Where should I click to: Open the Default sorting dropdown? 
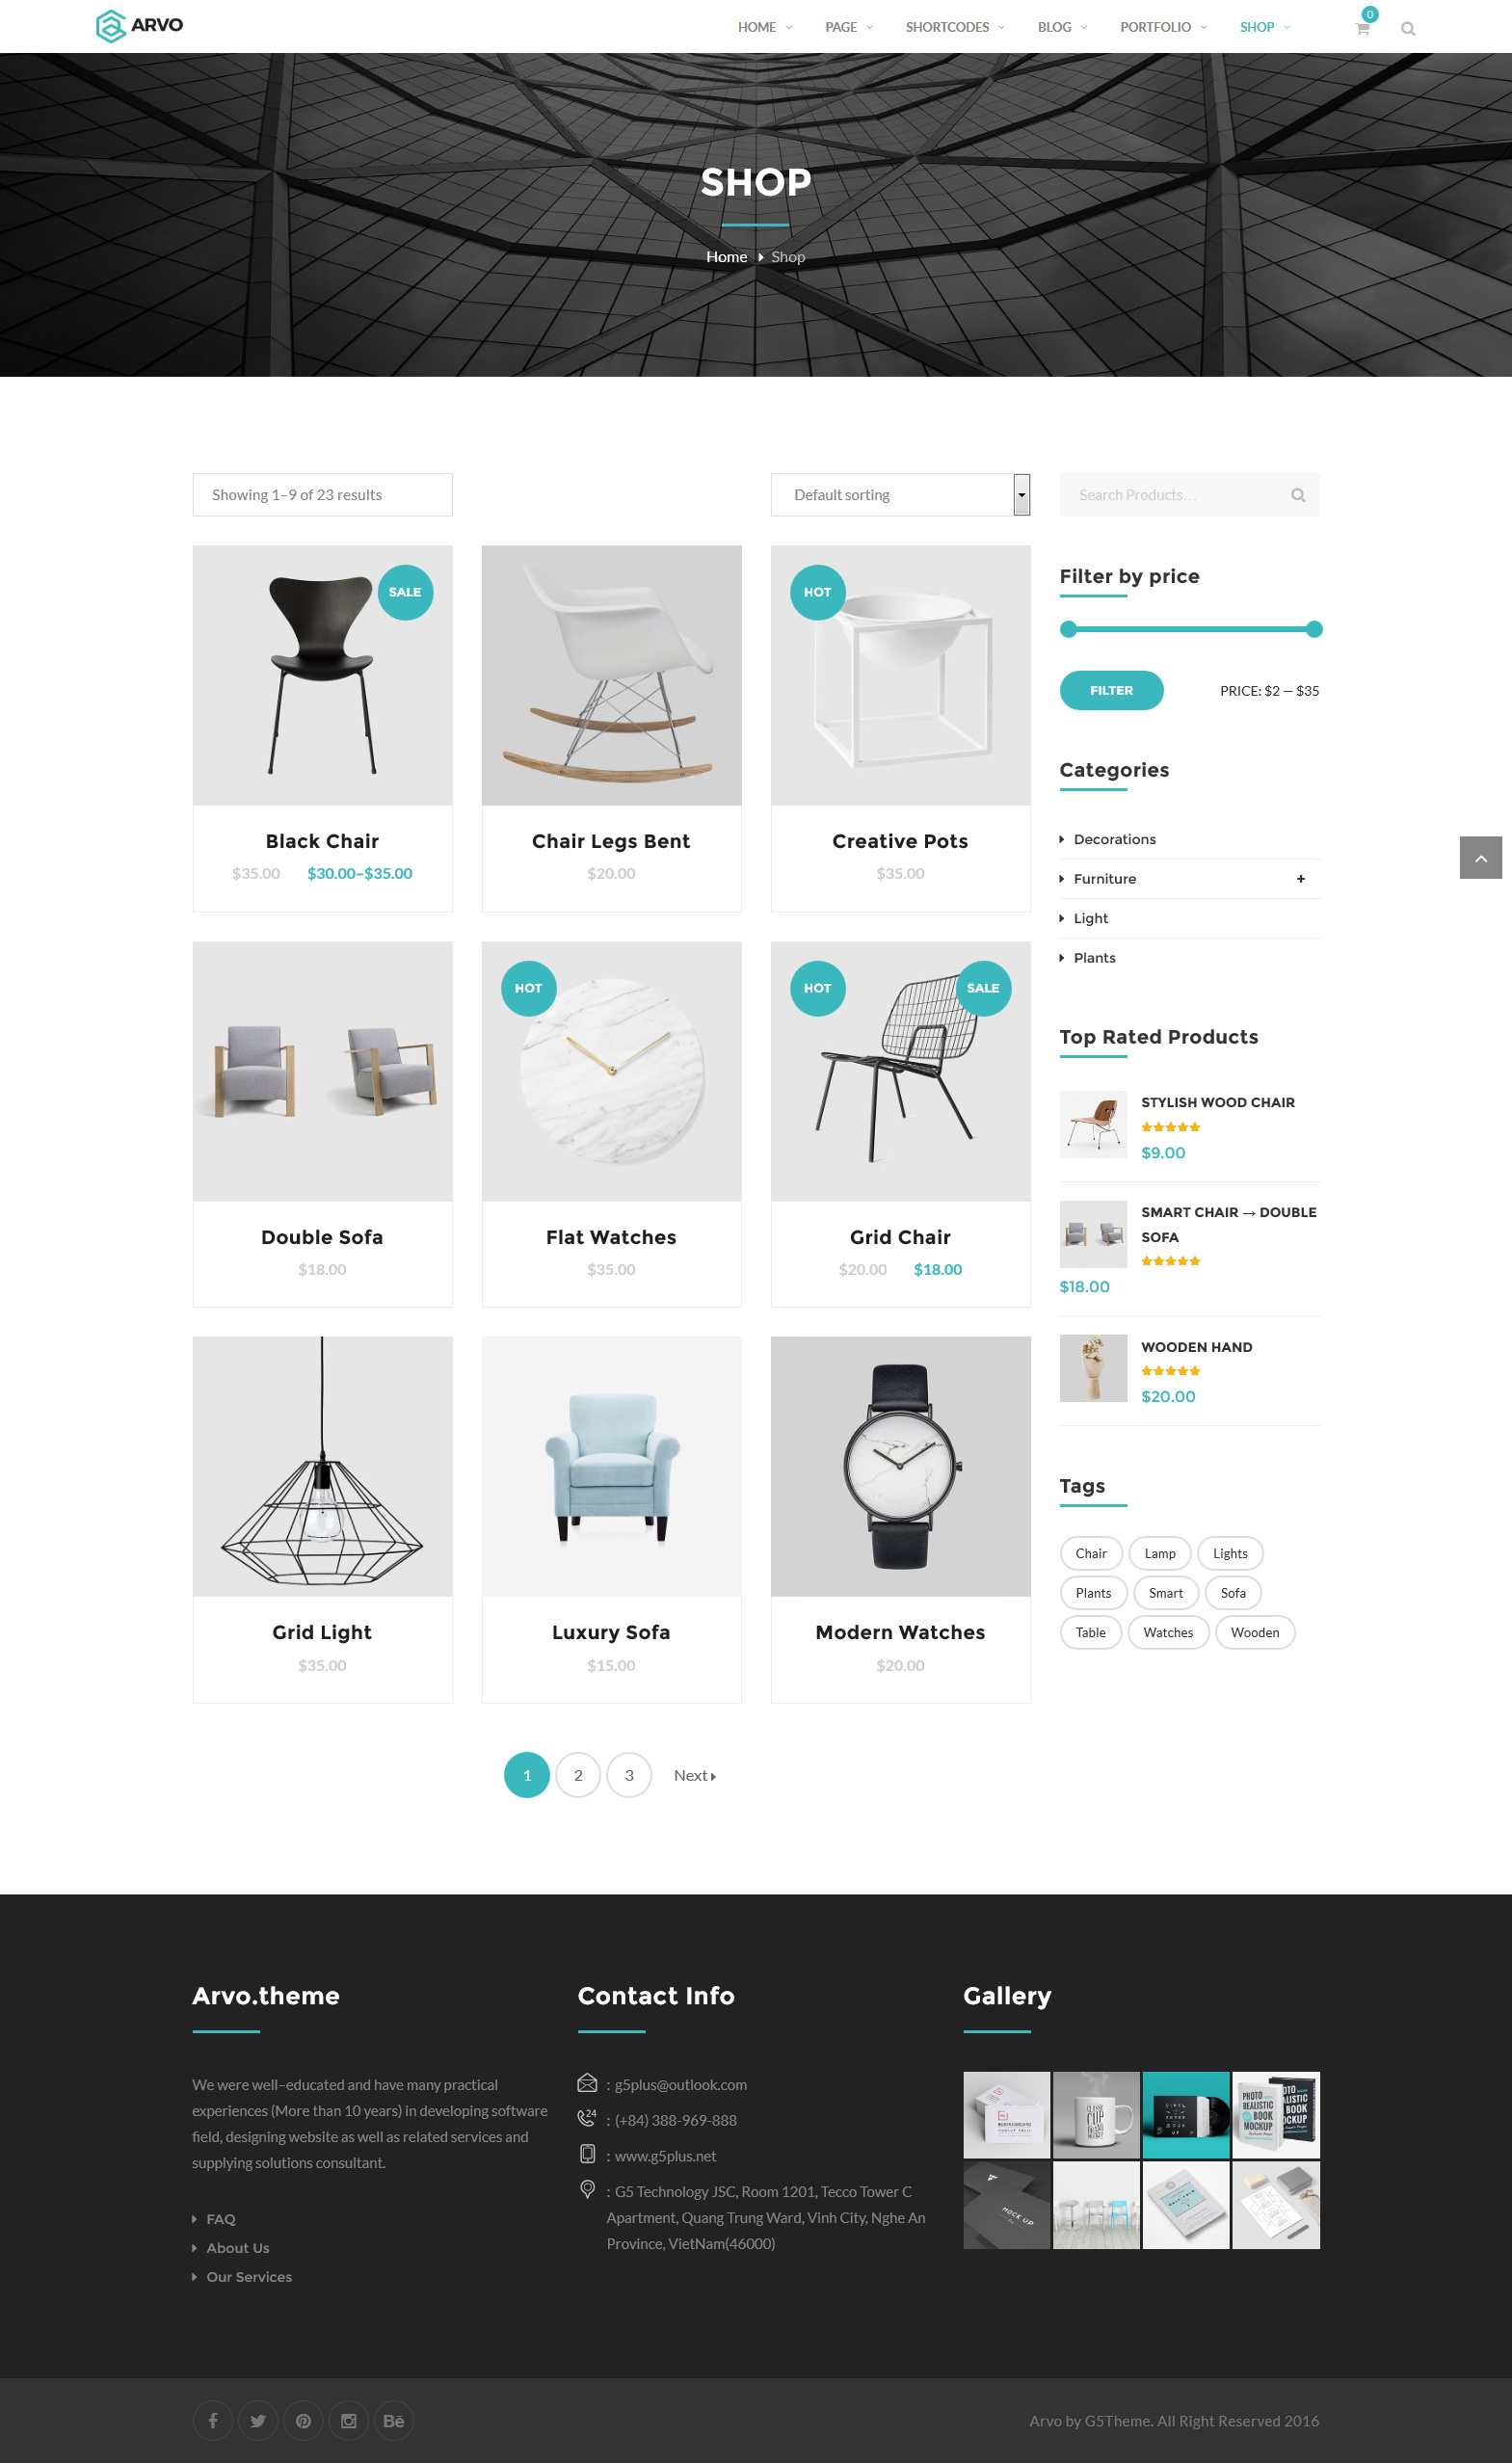[x=900, y=495]
